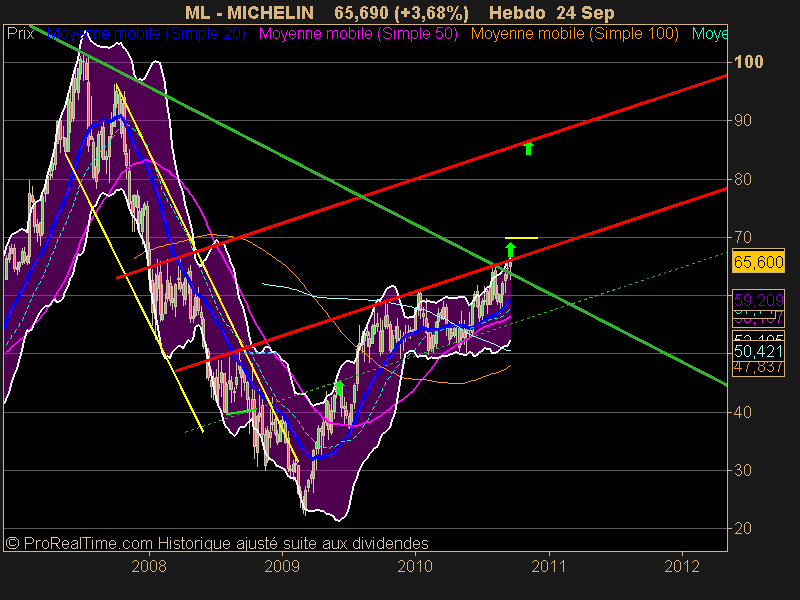Click the orange 47,837 value label
This screenshot has width=800, height=600.
(758, 367)
